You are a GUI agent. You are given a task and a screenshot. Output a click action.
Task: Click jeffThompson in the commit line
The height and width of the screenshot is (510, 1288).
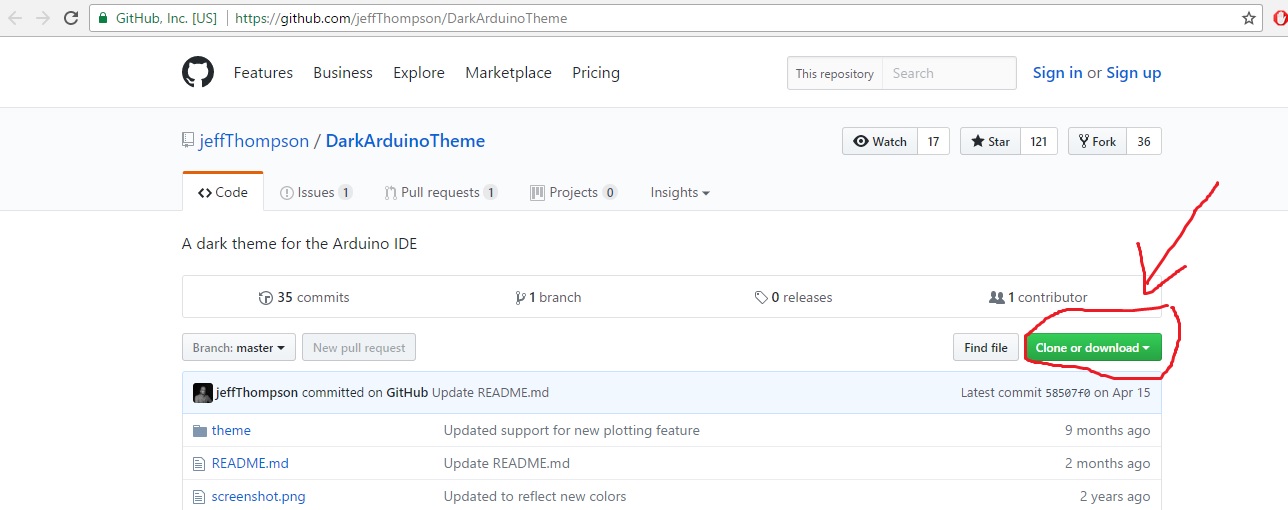click(x=257, y=393)
